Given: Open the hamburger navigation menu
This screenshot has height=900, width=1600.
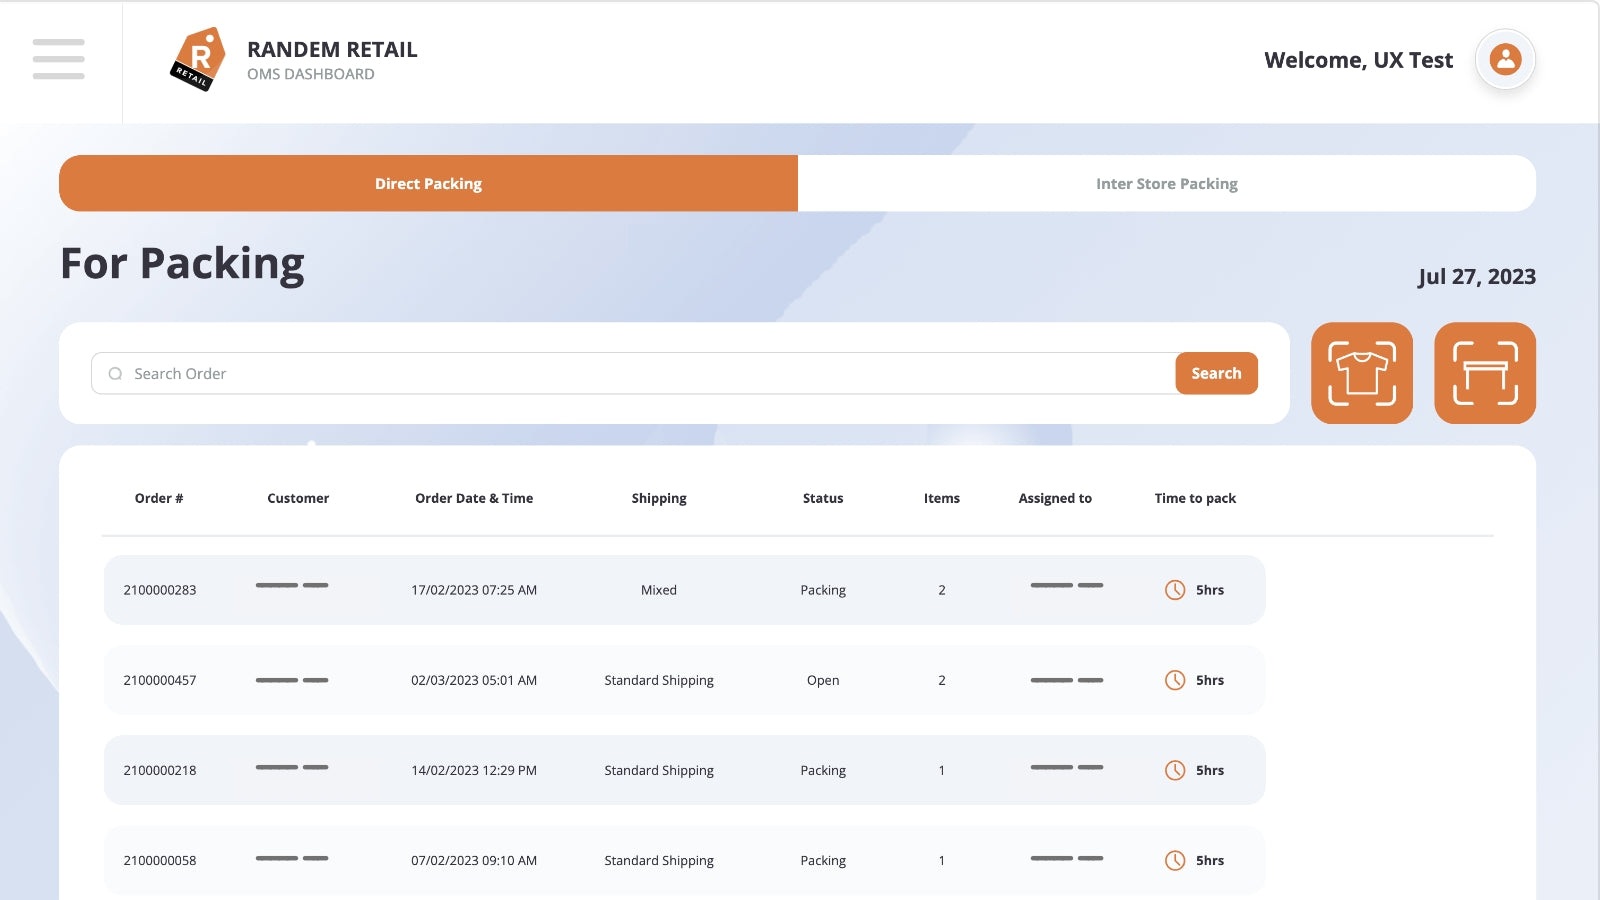Looking at the screenshot, I should pyautogui.click(x=58, y=59).
